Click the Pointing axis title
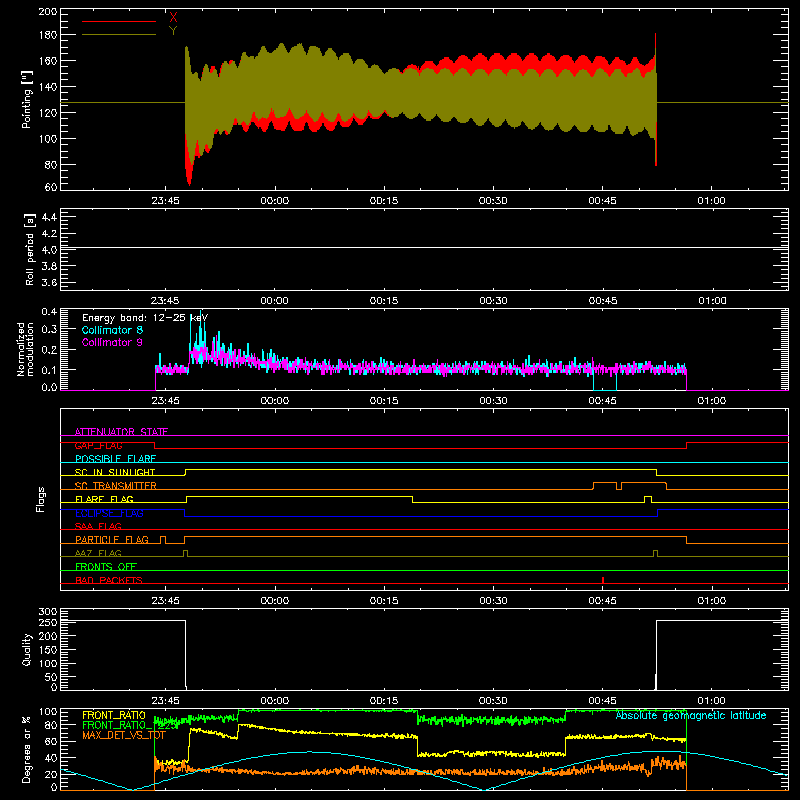Screen dimensions: 800x800 tap(27, 100)
